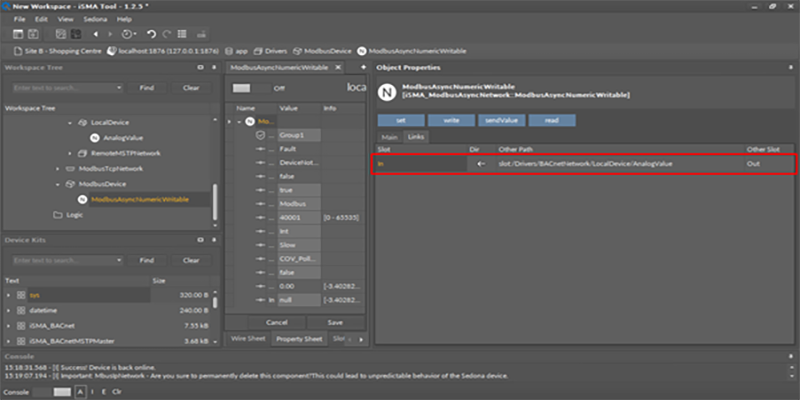The height and width of the screenshot is (400, 800).
Task: Click the sendValue button
Action: (502, 120)
